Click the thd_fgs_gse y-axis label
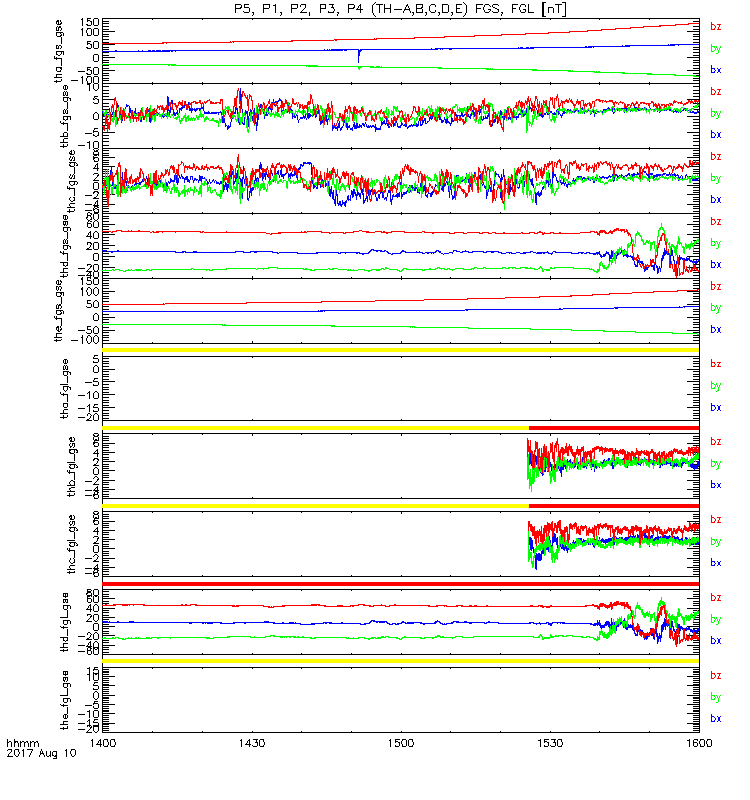 (65, 246)
